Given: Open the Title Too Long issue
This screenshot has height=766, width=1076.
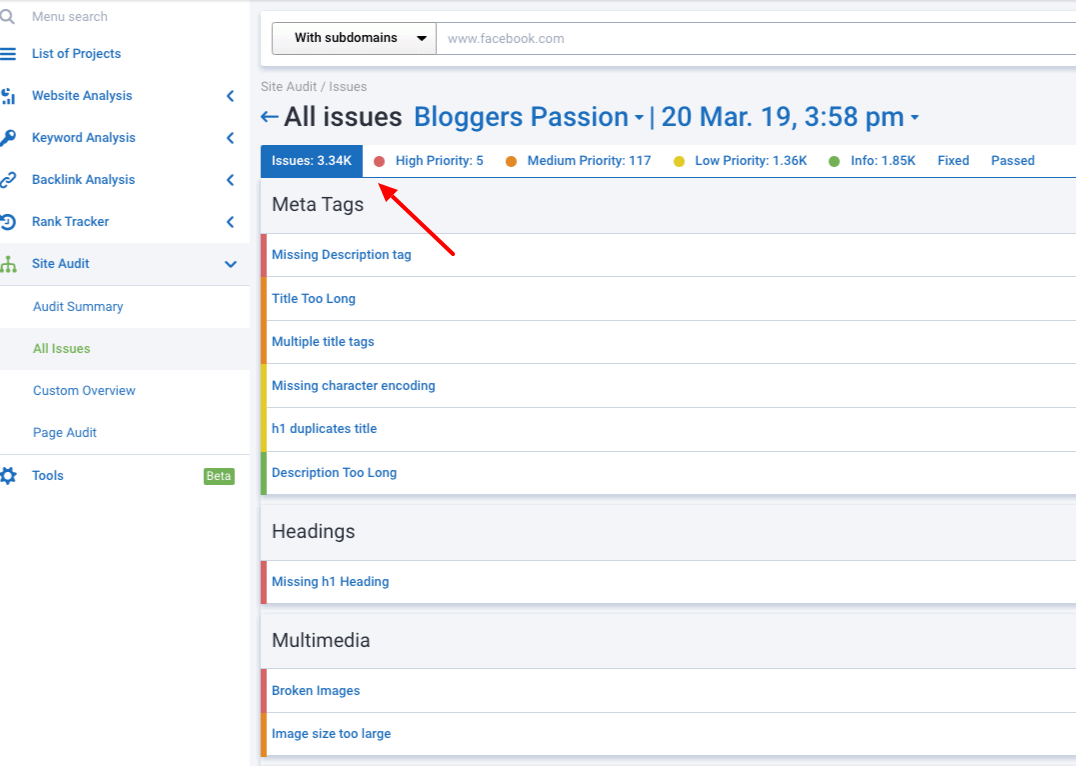Looking at the screenshot, I should (314, 299).
